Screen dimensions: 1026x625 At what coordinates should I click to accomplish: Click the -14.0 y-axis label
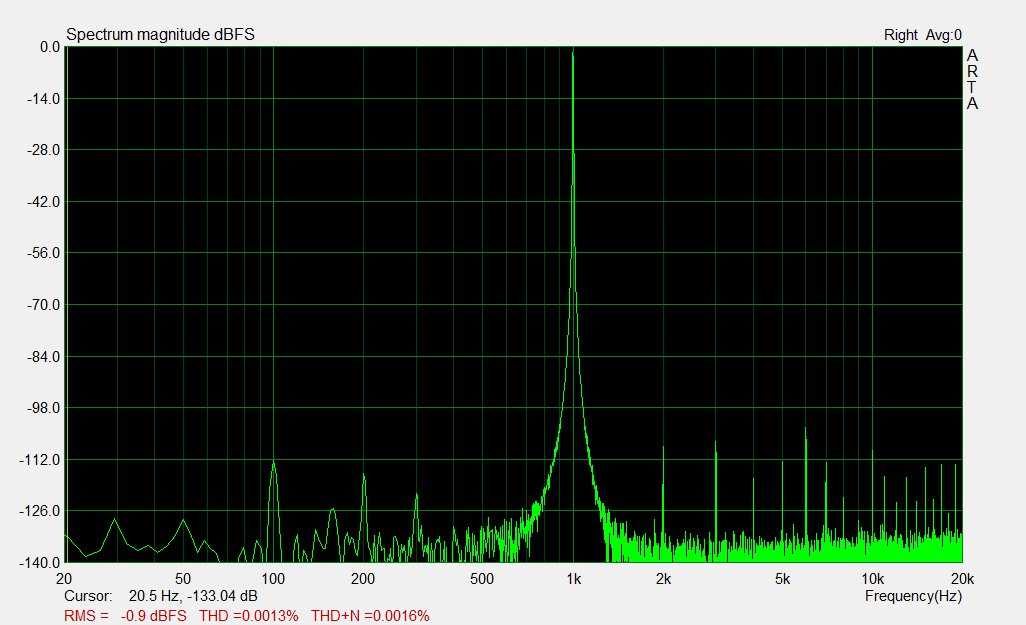tap(43, 99)
